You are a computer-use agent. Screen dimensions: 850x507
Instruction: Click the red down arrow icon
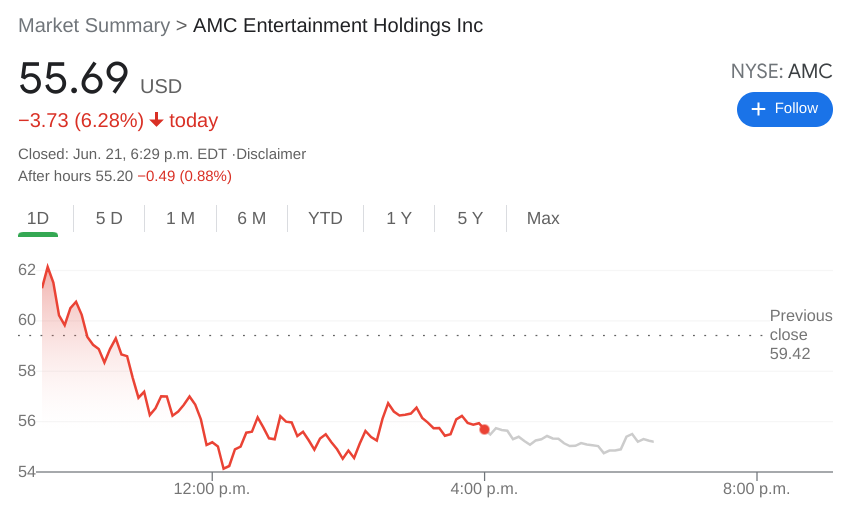[157, 120]
